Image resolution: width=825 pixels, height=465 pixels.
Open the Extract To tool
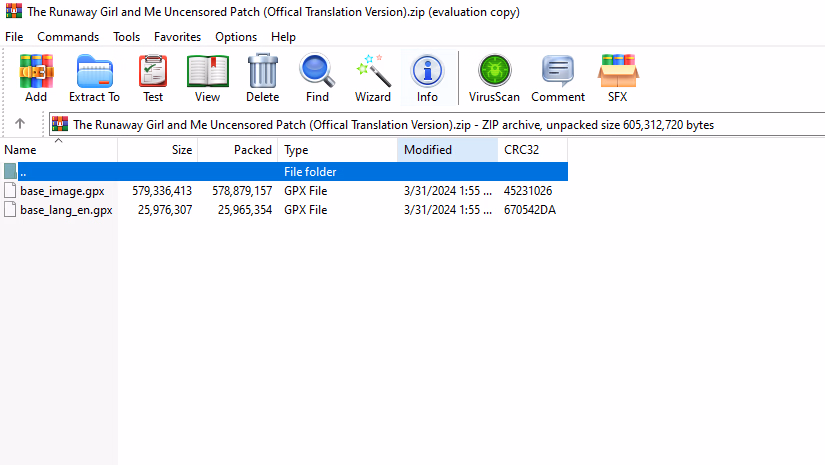[x=94, y=78]
